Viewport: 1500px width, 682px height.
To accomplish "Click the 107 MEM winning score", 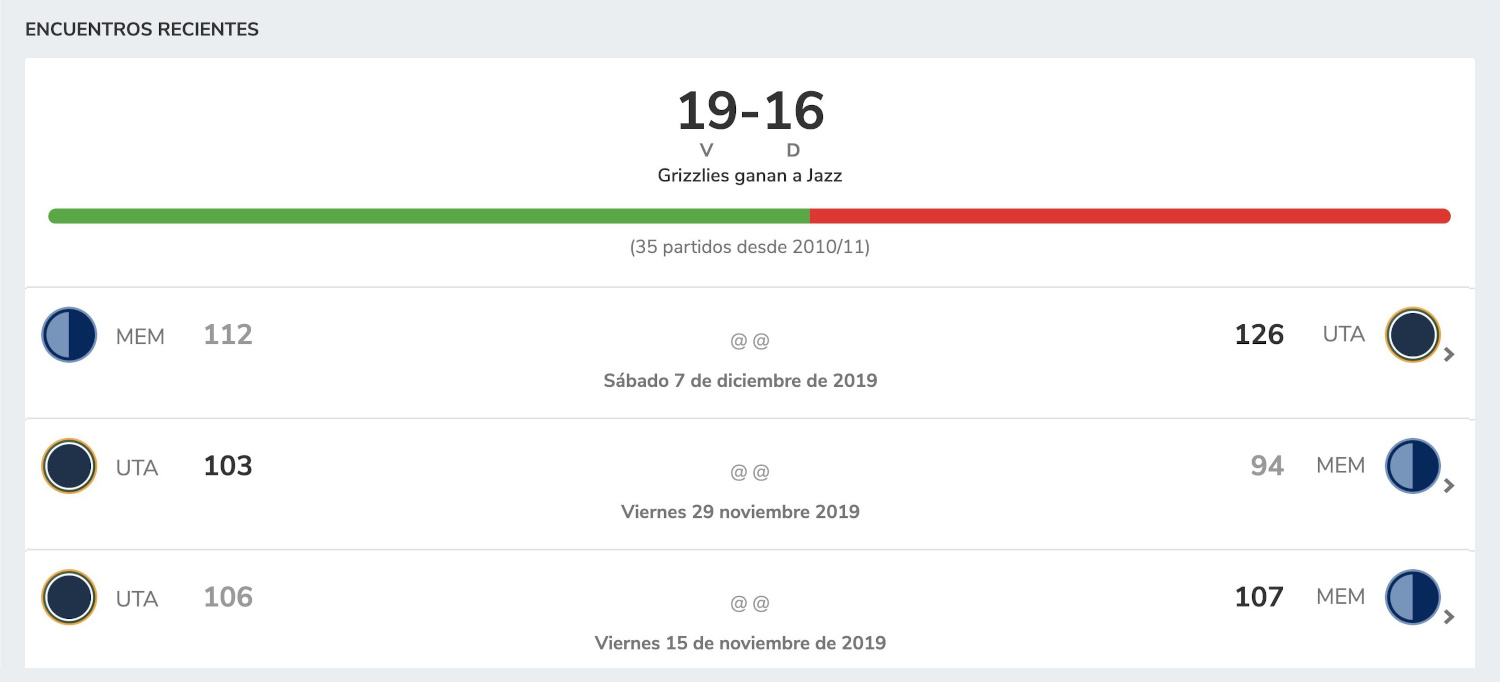I will 1259,597.
